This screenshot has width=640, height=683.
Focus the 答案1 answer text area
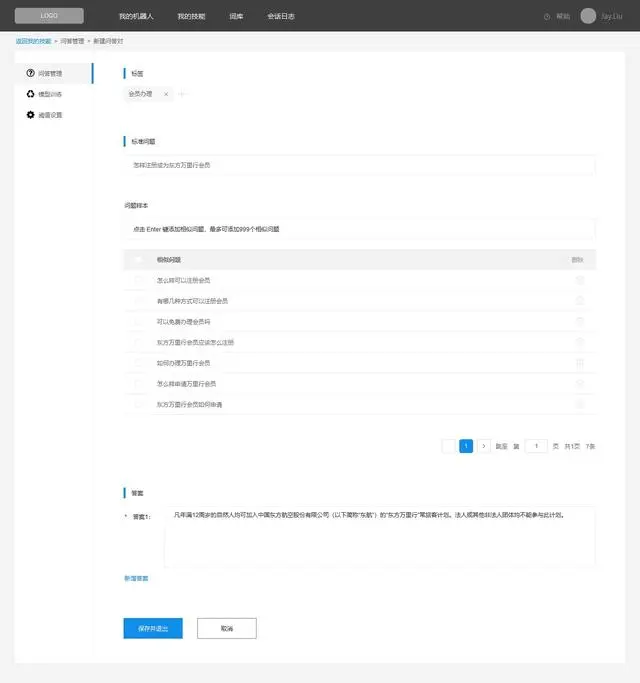(x=379, y=537)
